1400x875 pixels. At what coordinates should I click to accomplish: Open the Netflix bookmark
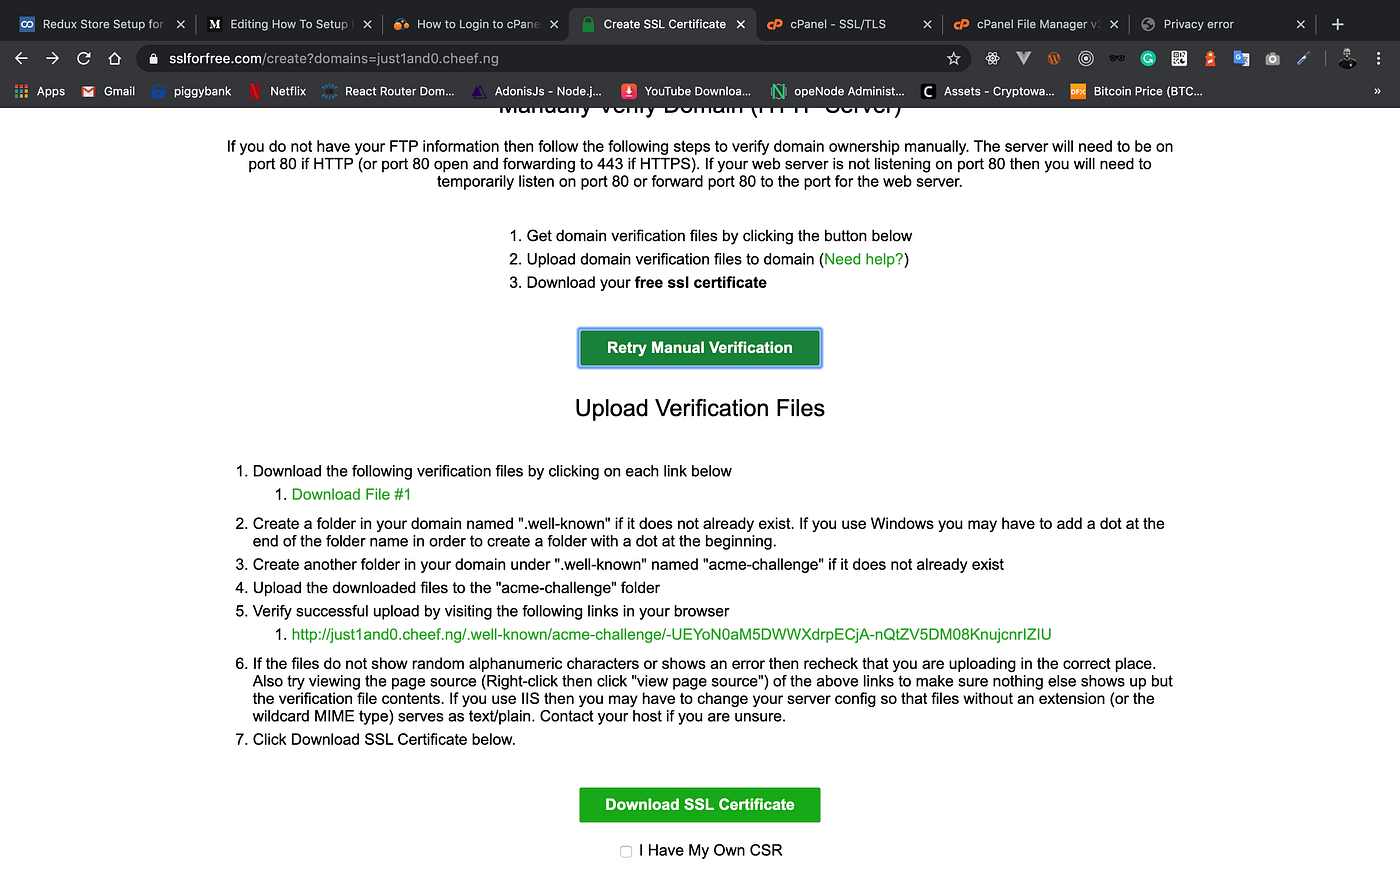(277, 91)
